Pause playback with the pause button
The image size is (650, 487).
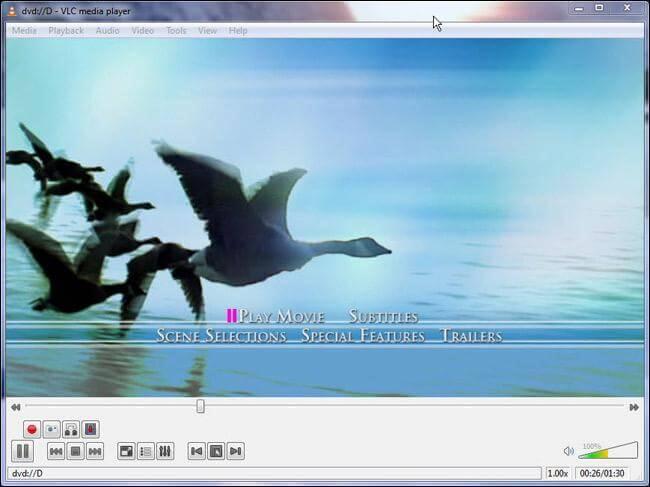[x=22, y=451]
